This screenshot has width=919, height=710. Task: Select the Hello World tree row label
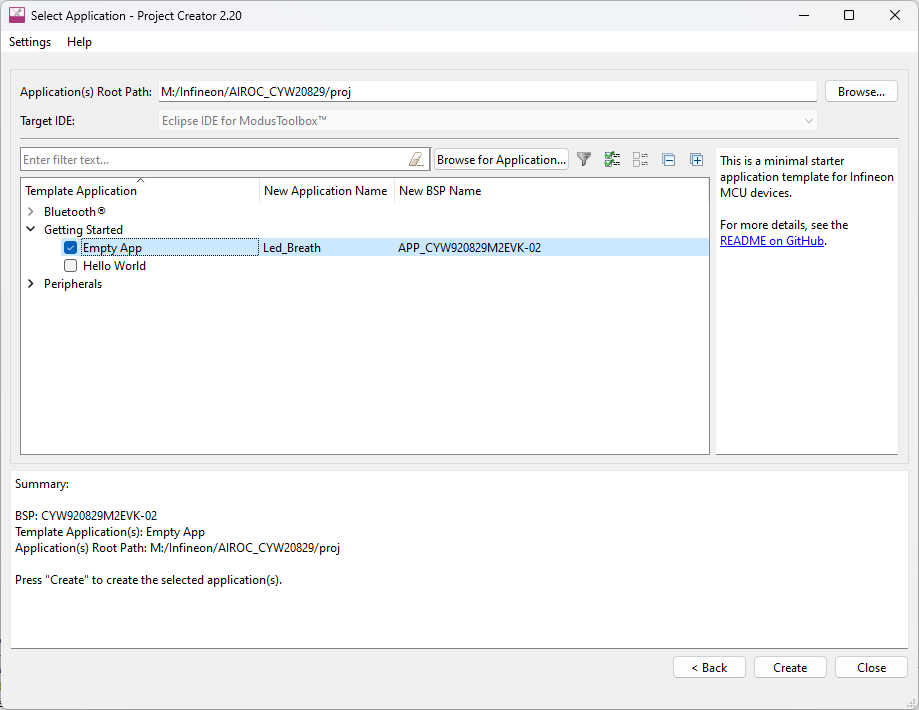click(114, 266)
